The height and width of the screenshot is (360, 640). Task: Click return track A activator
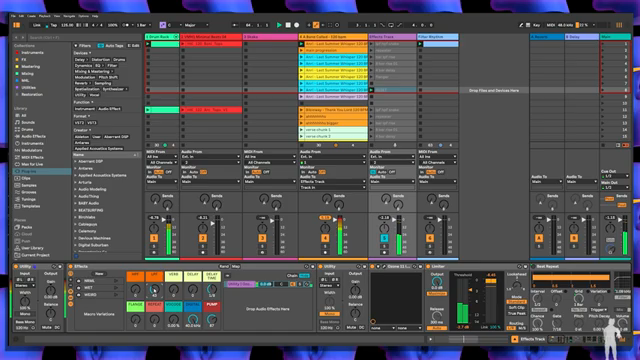pos(539,238)
